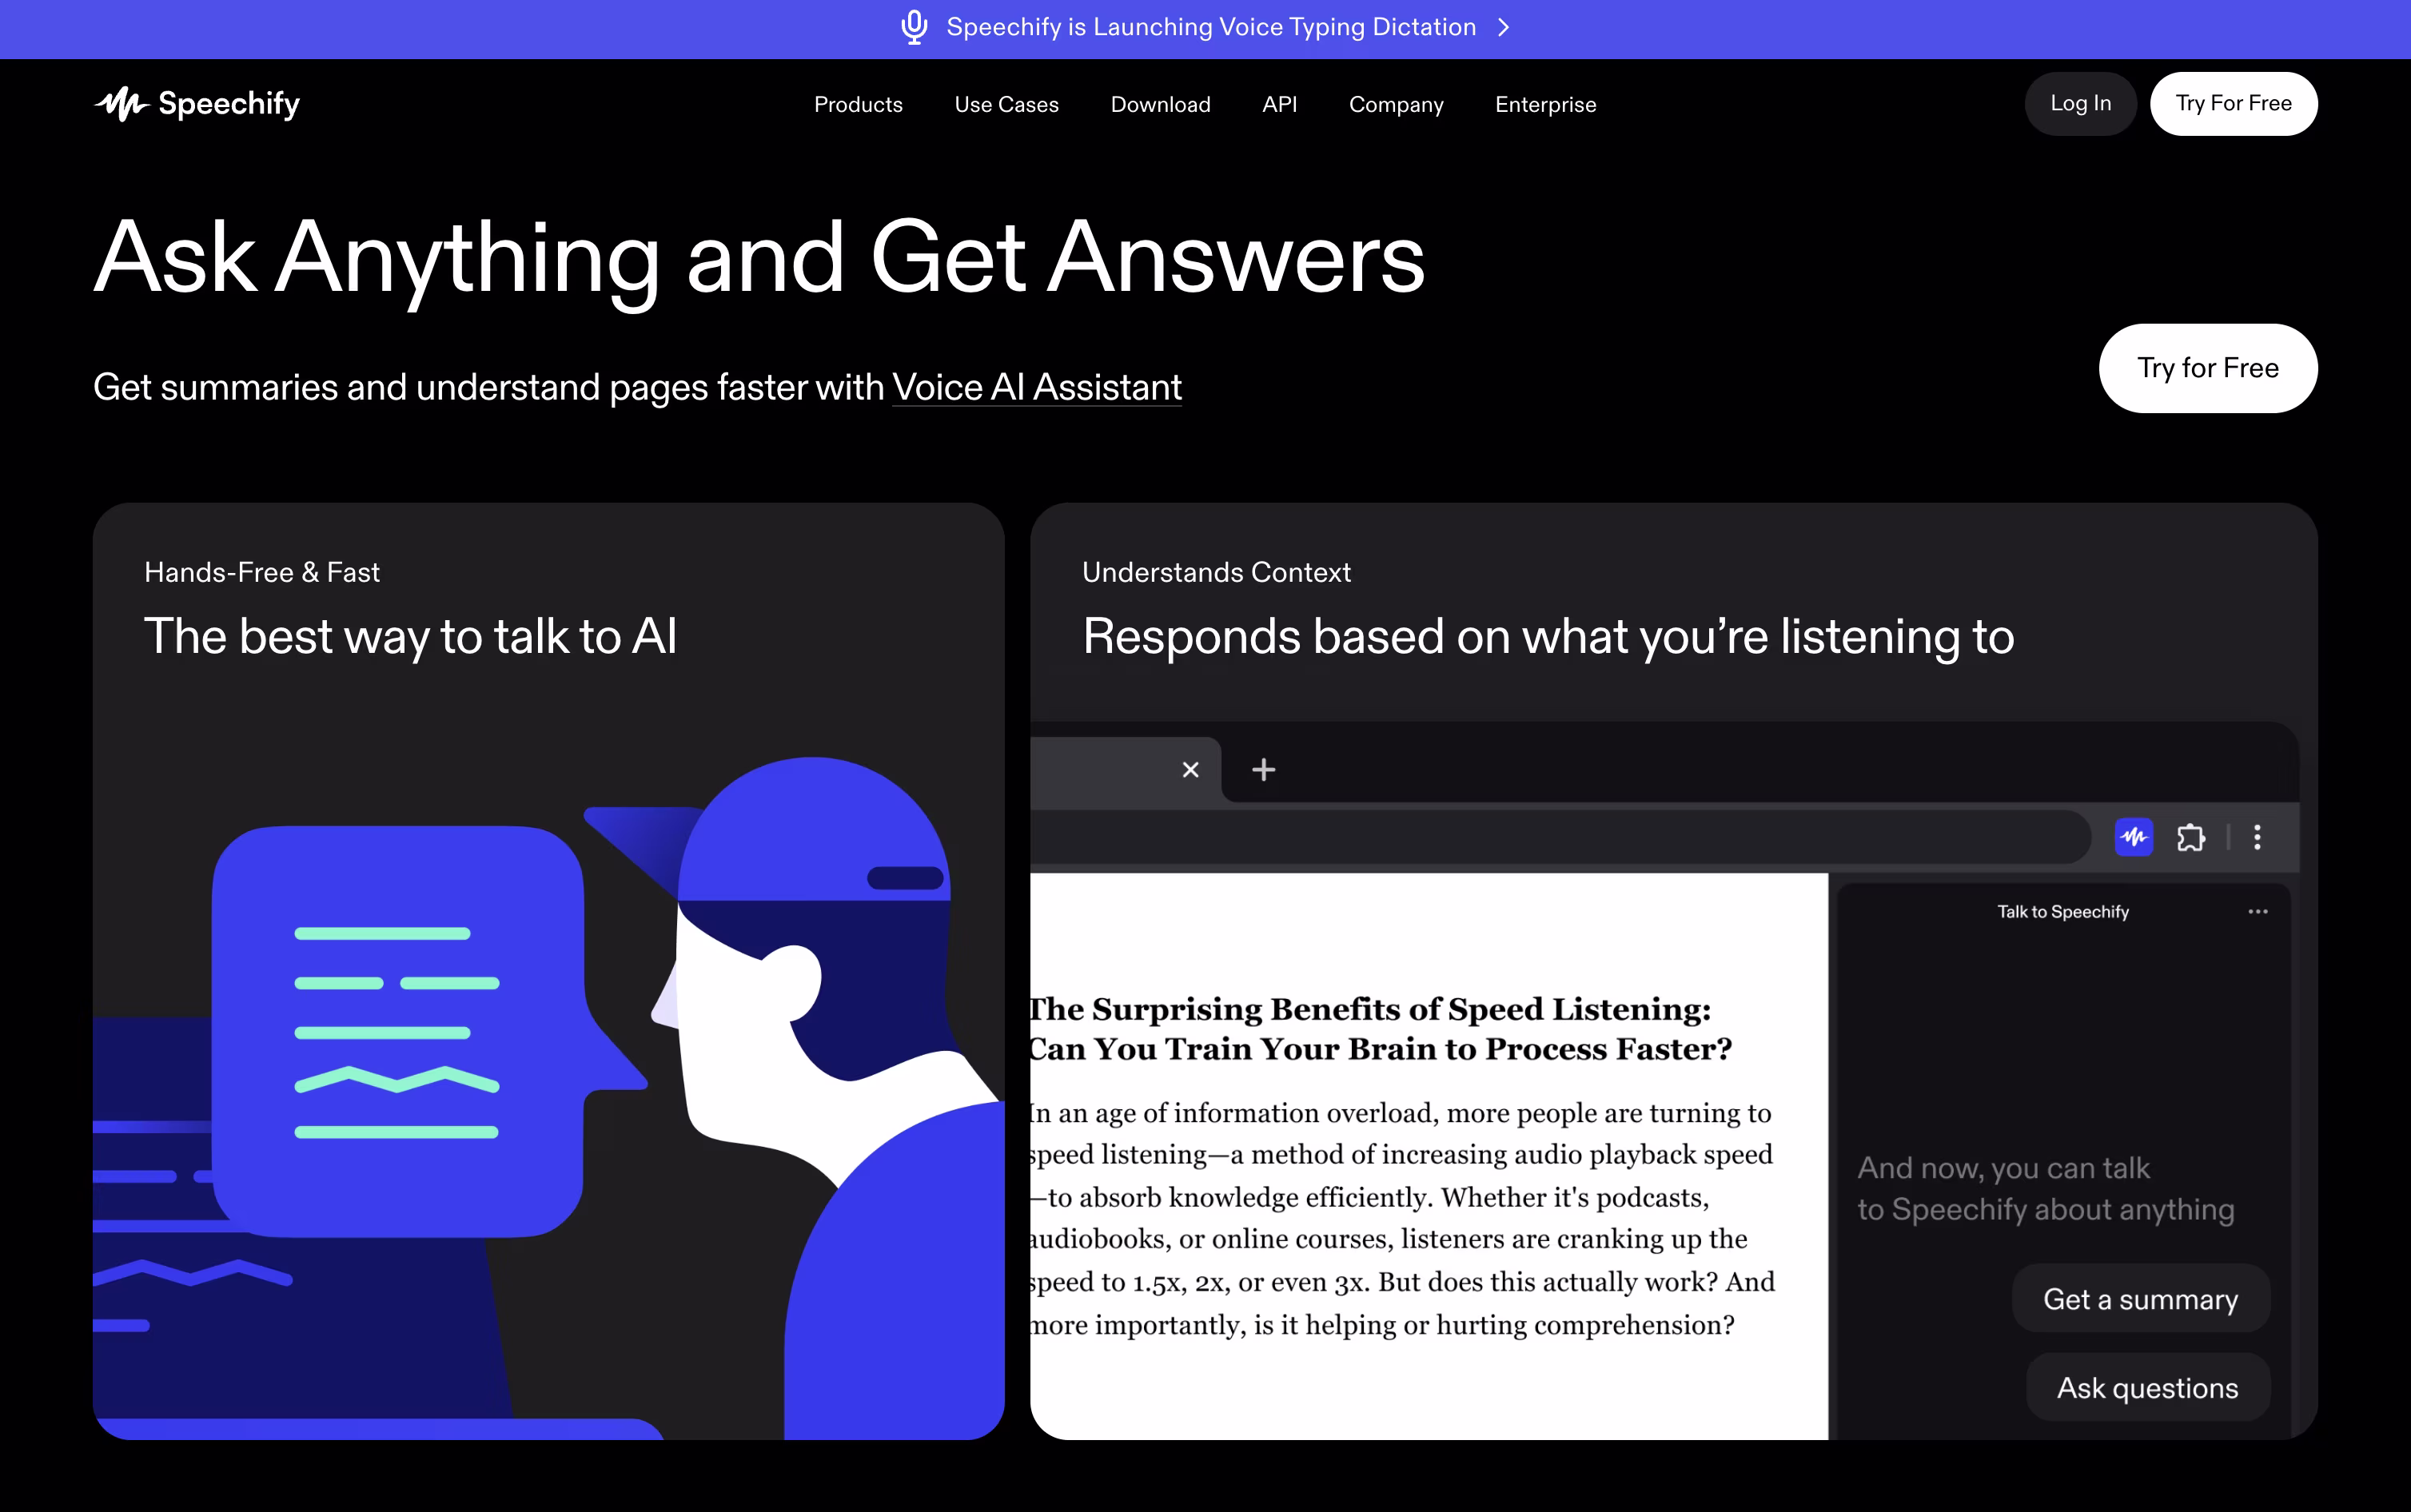Click the Talk to Speechify panel title

2062,912
